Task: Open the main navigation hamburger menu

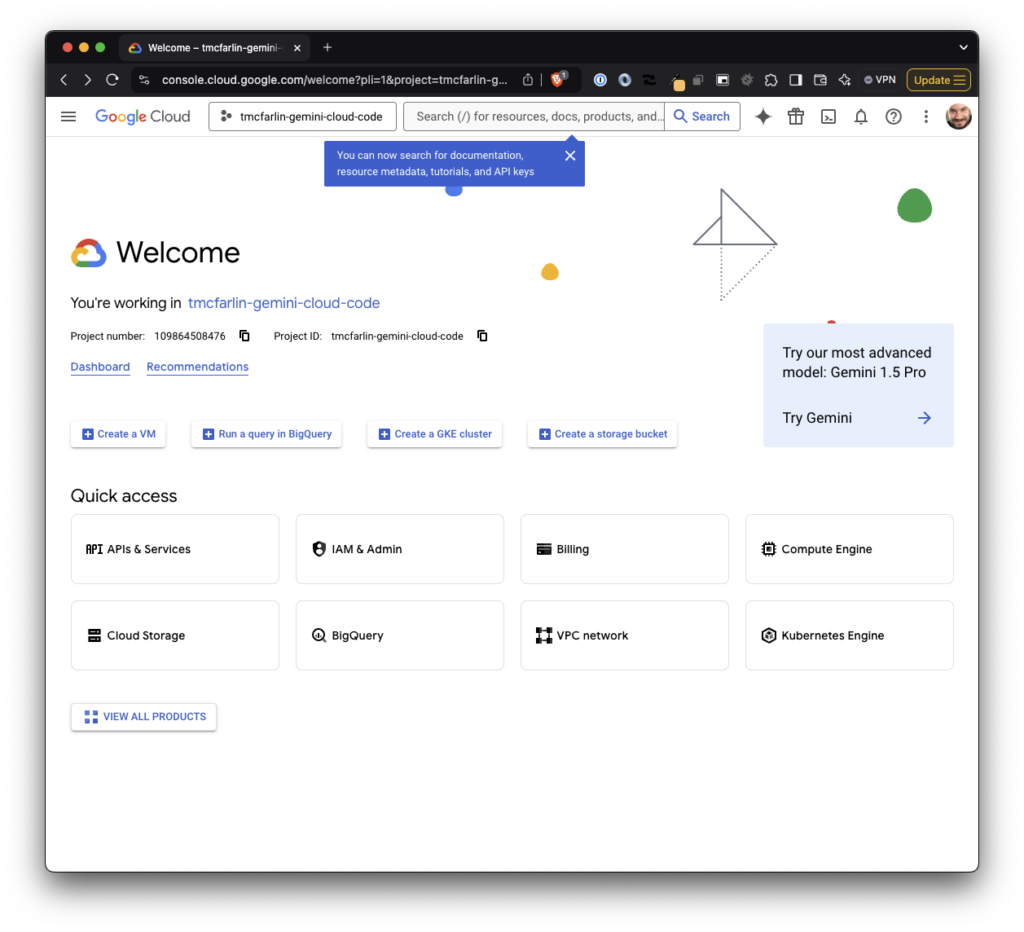Action: pyautogui.click(x=68, y=116)
